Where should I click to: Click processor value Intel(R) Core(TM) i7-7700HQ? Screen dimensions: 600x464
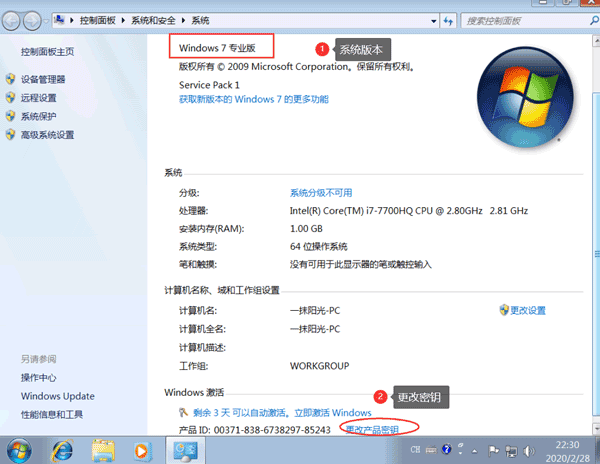click(x=409, y=211)
